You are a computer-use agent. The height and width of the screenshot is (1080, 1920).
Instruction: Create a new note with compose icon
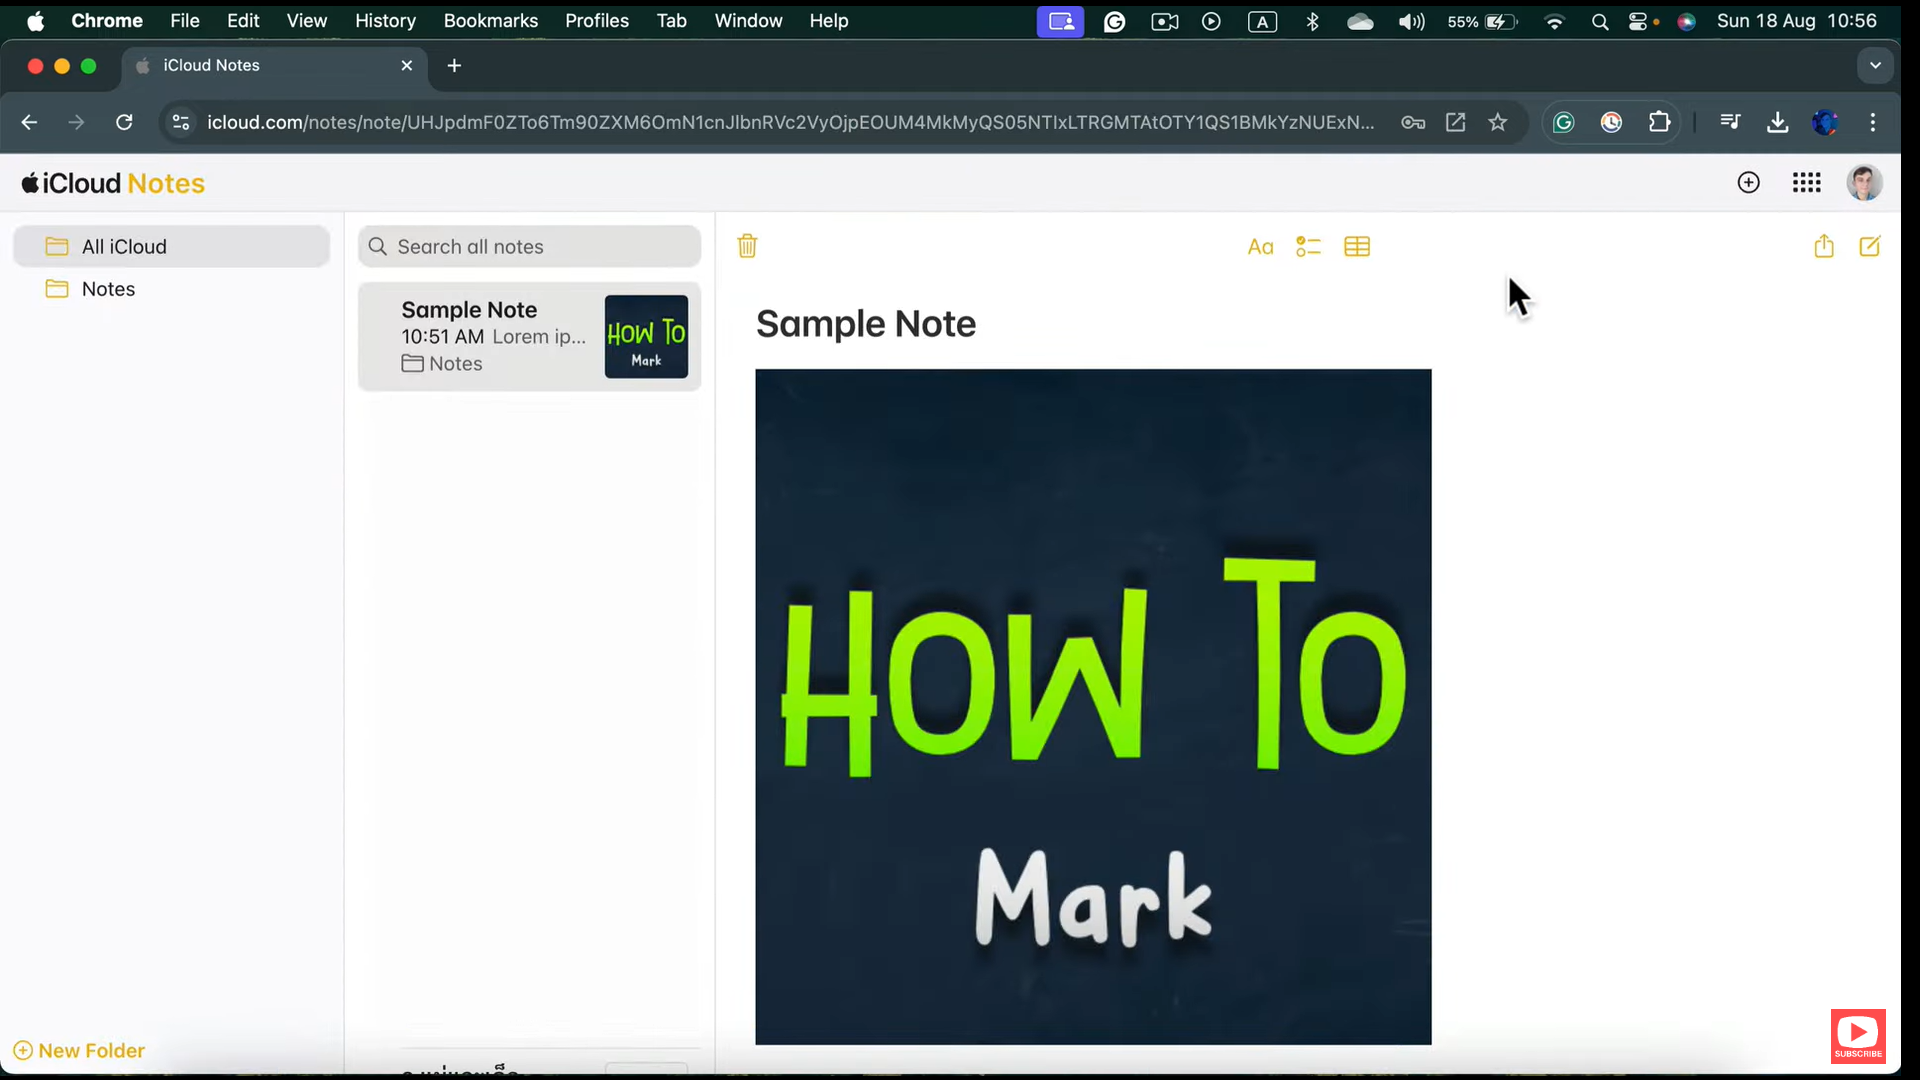point(1870,246)
